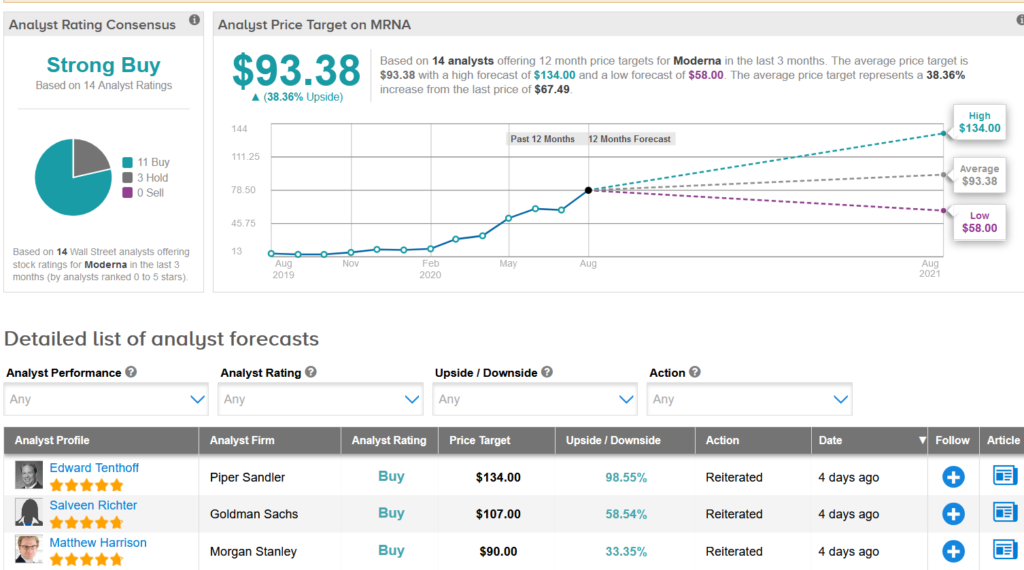Click Salveen Richter profile silhouette
1024x570 pixels.
pyautogui.click(x=29, y=513)
